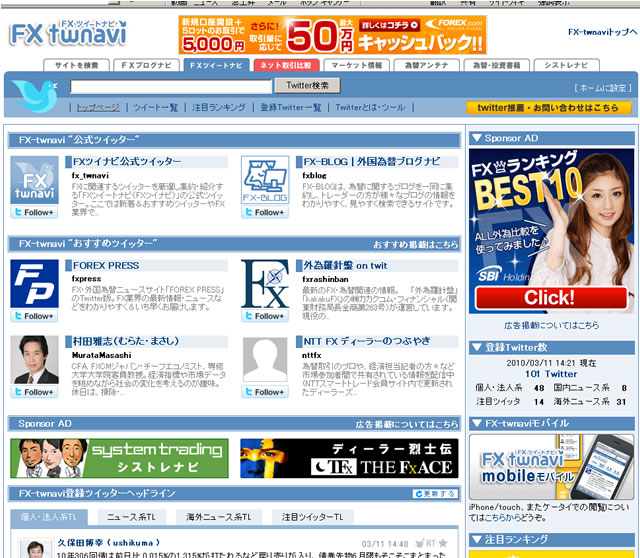640x558 pixels.
Task: Open the サイトを検索 tab
Action: pyautogui.click(x=77, y=65)
